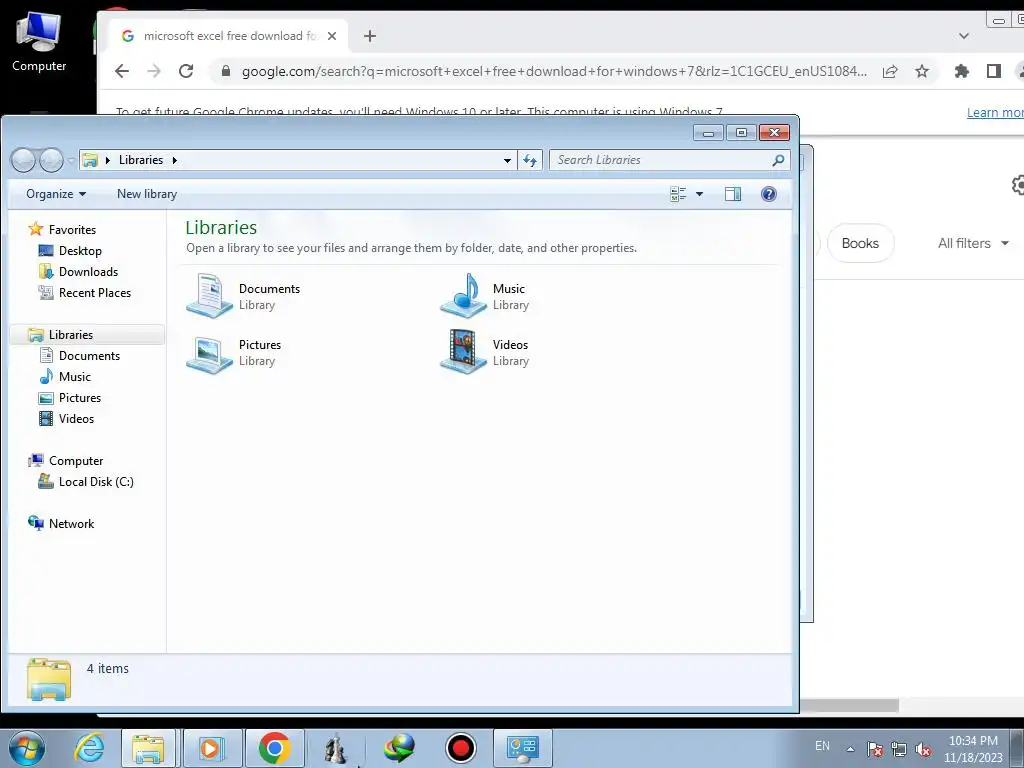Viewport: 1024px width, 768px height.
Task: Click the Search Libraries input field
Action: point(661,160)
